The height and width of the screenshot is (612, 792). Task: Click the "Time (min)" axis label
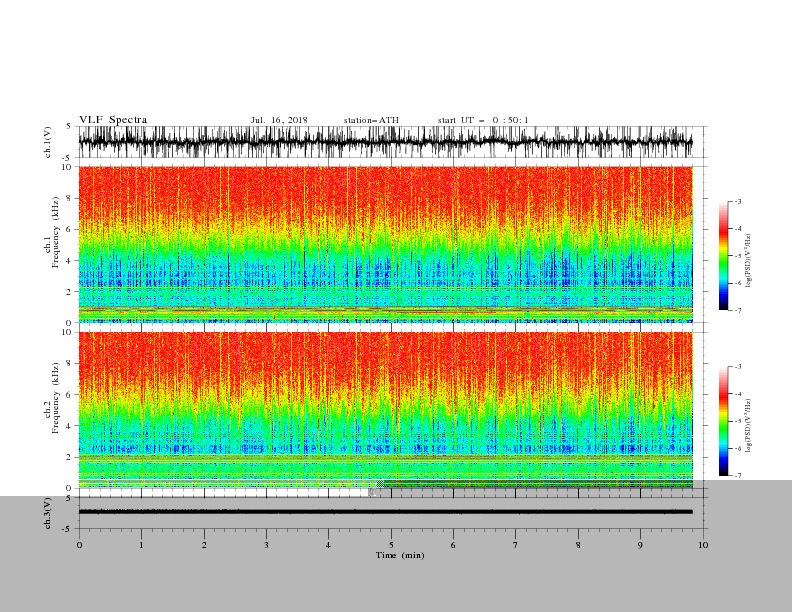tap(400, 555)
